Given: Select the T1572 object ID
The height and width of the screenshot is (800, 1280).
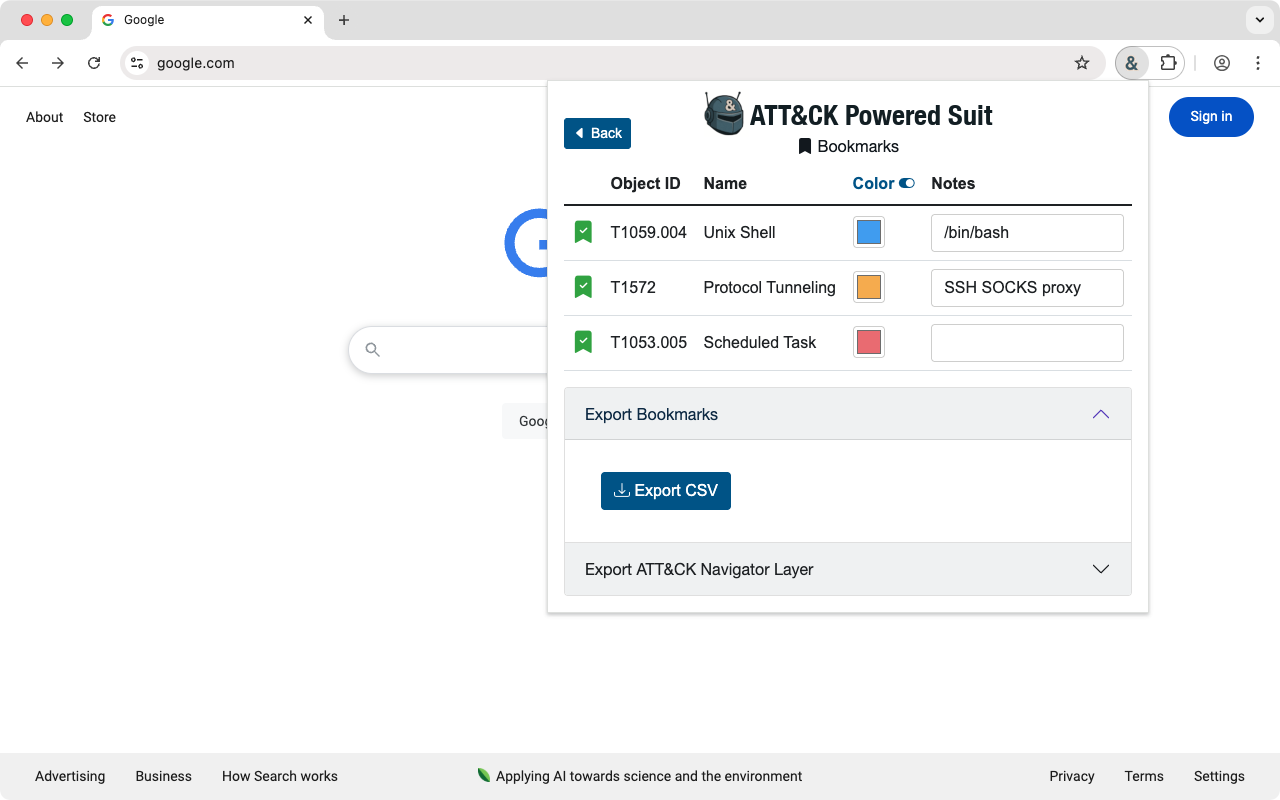Looking at the screenshot, I should 633,287.
